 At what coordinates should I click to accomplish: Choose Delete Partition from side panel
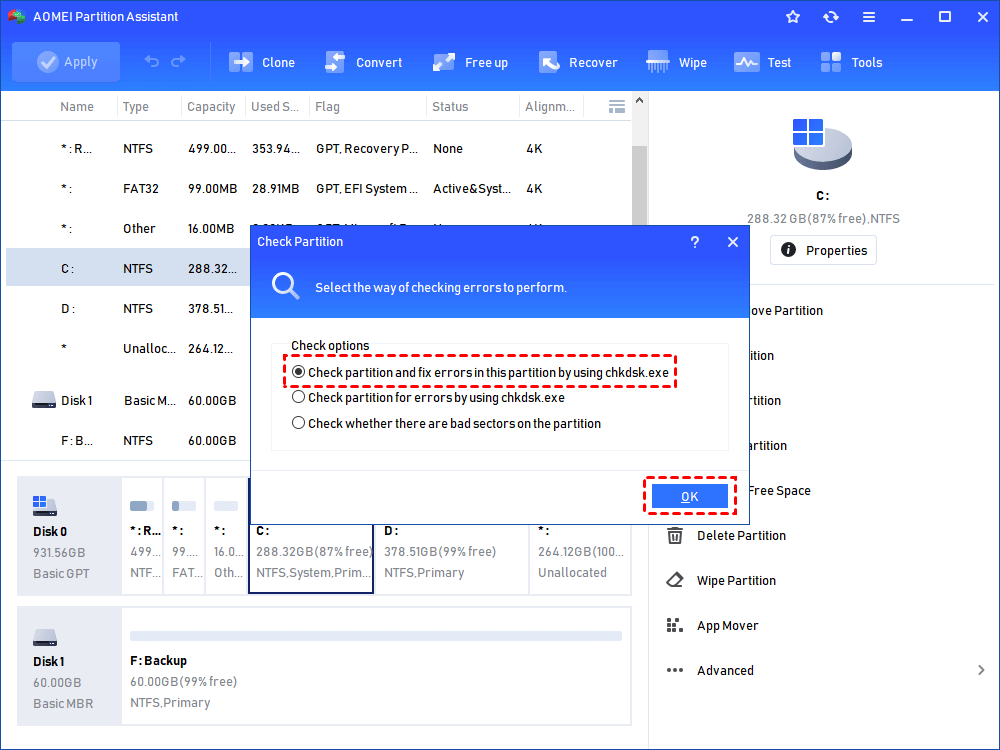click(x=740, y=536)
